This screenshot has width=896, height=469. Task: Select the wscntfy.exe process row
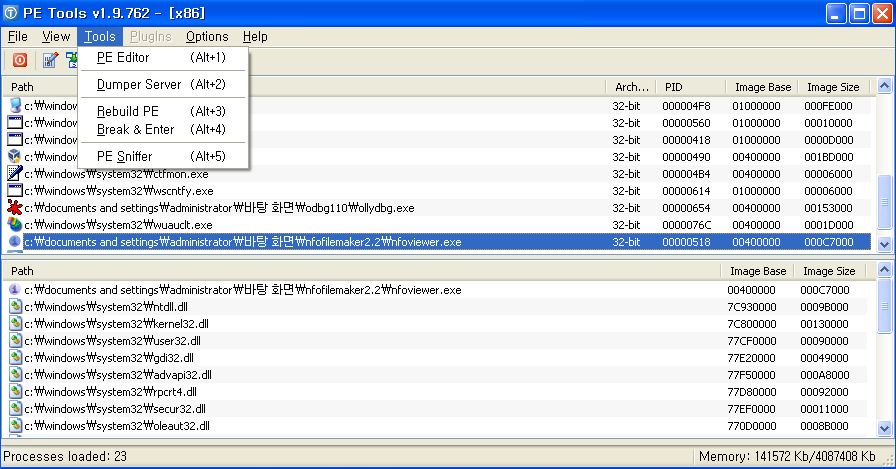(438, 191)
